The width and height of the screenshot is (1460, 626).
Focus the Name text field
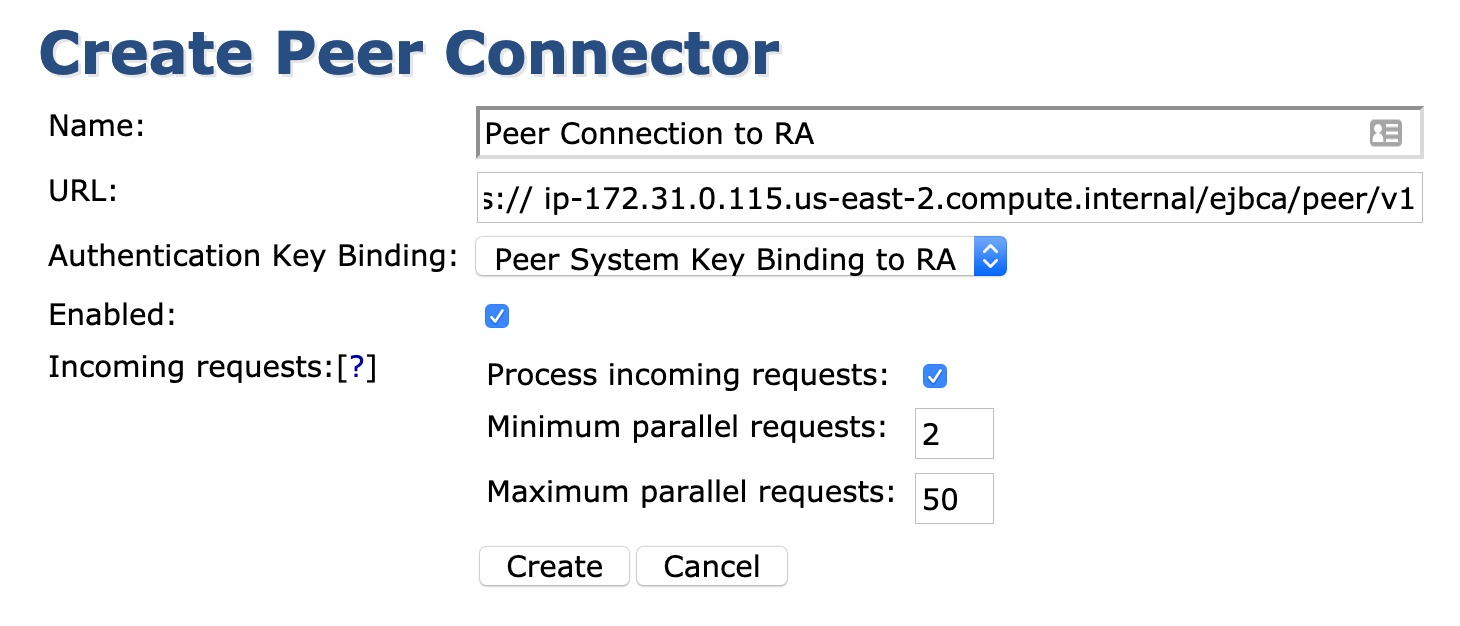(920, 134)
